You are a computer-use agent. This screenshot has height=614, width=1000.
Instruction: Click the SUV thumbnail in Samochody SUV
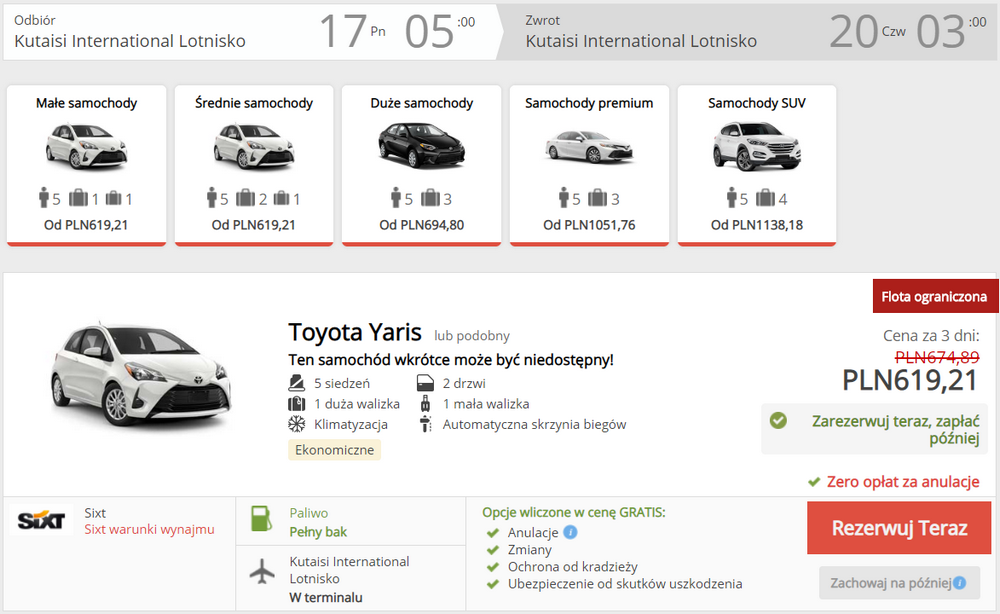pyautogui.click(x=756, y=147)
